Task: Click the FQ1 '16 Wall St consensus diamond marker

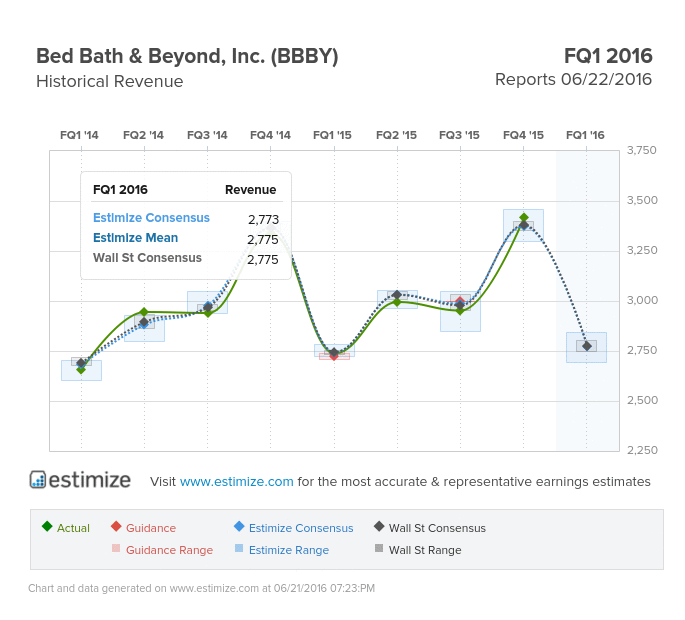Action: 587,346
